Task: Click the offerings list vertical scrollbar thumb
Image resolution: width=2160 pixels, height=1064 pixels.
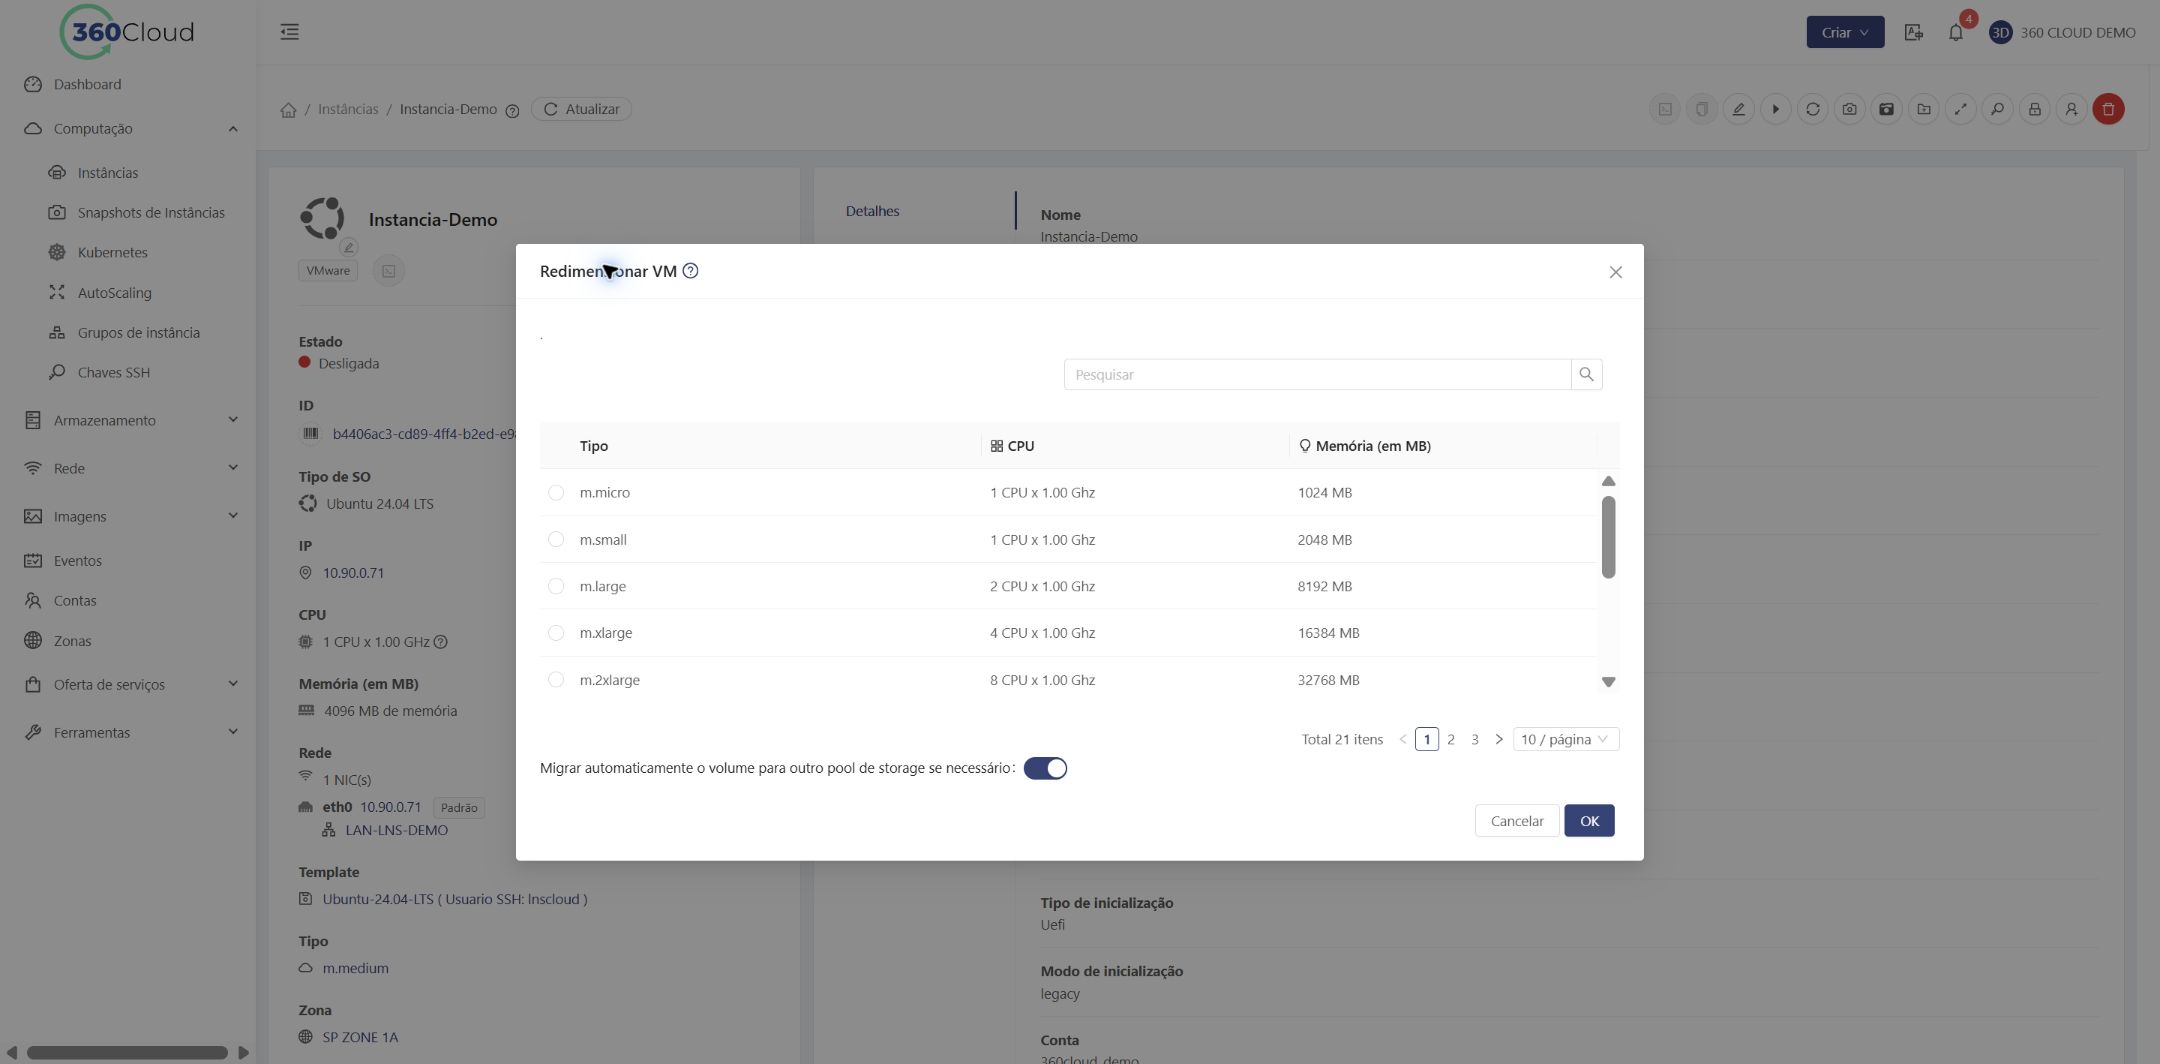Action: click(1608, 537)
